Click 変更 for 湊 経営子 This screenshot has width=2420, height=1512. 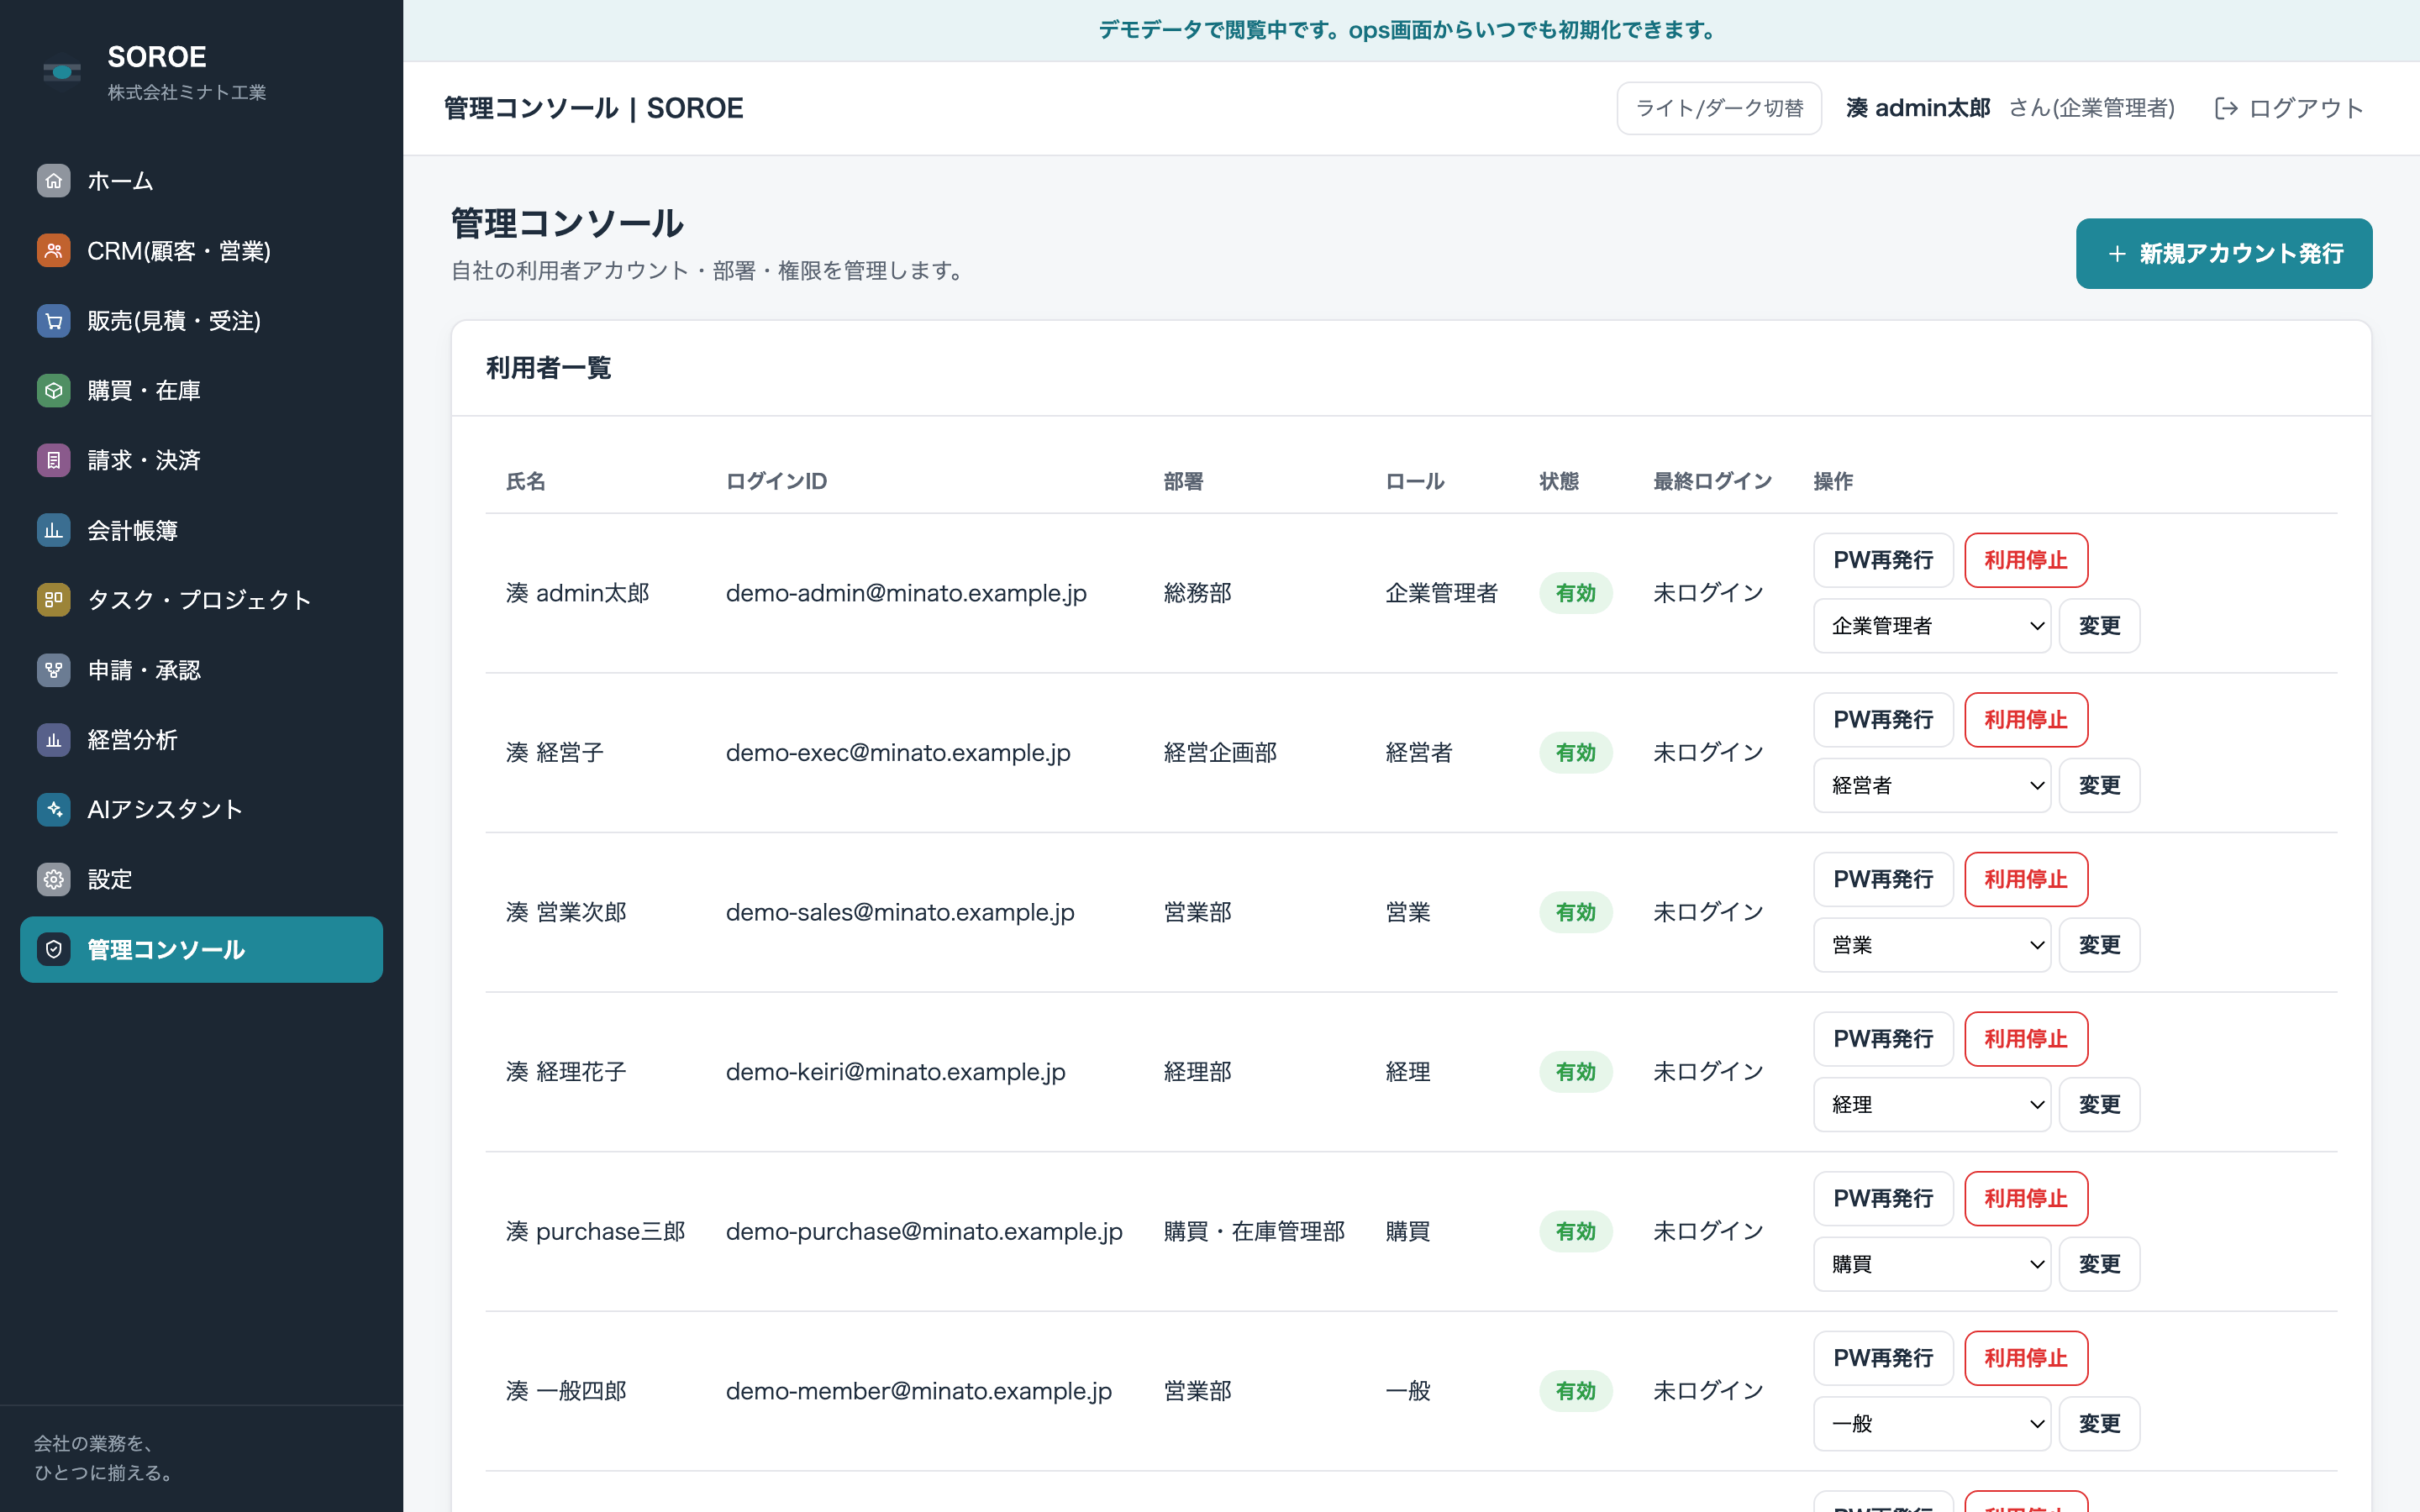point(2099,785)
